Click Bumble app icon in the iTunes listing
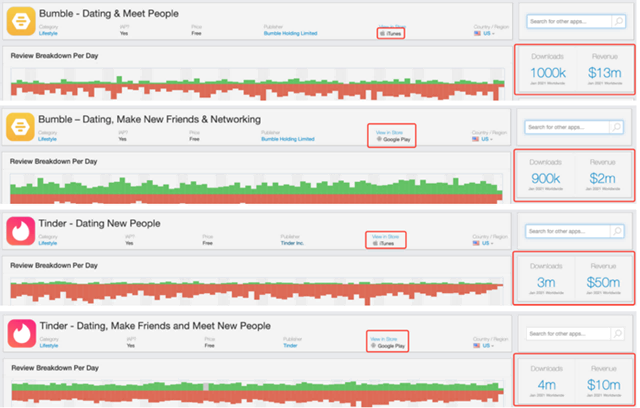Screen dimensions: 640x408 pyautogui.click(x=20, y=20)
